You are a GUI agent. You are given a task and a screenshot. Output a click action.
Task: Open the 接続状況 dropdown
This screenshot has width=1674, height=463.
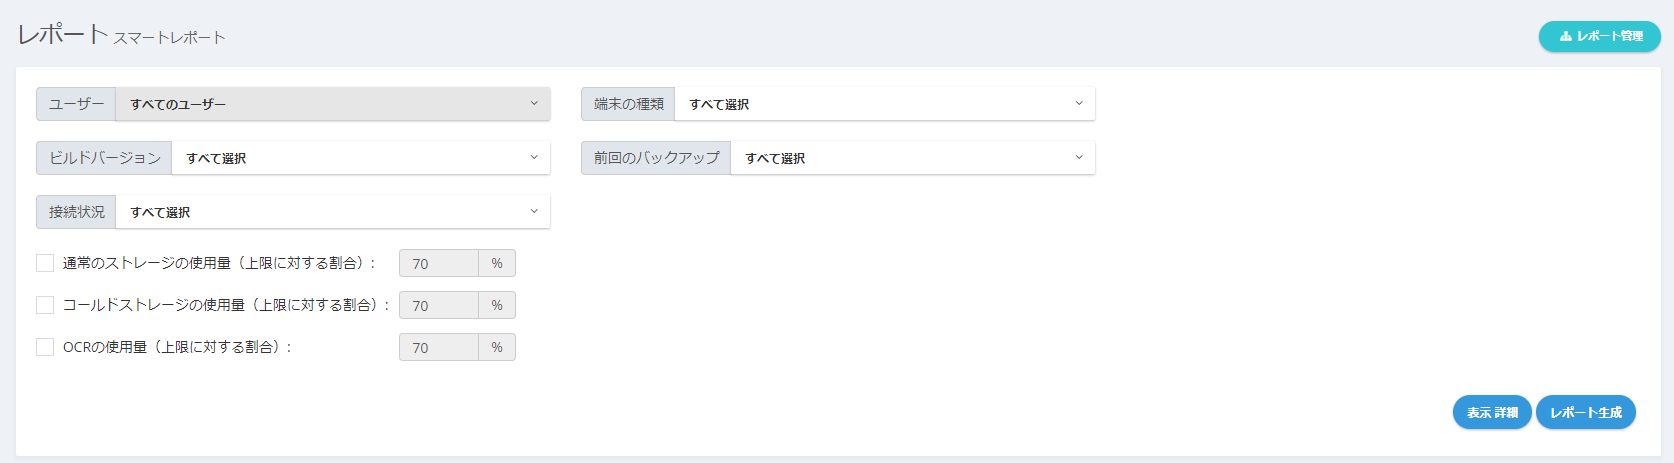(x=333, y=212)
